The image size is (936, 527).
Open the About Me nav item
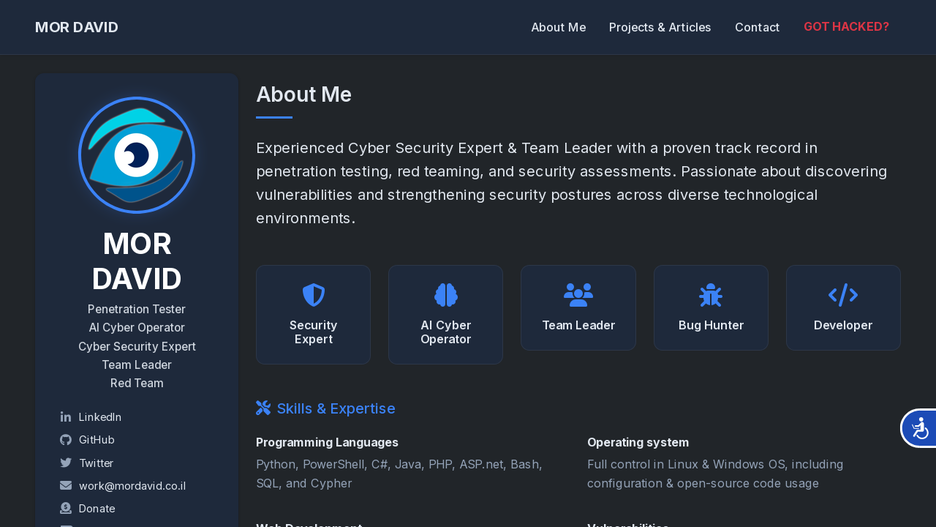tap(558, 27)
